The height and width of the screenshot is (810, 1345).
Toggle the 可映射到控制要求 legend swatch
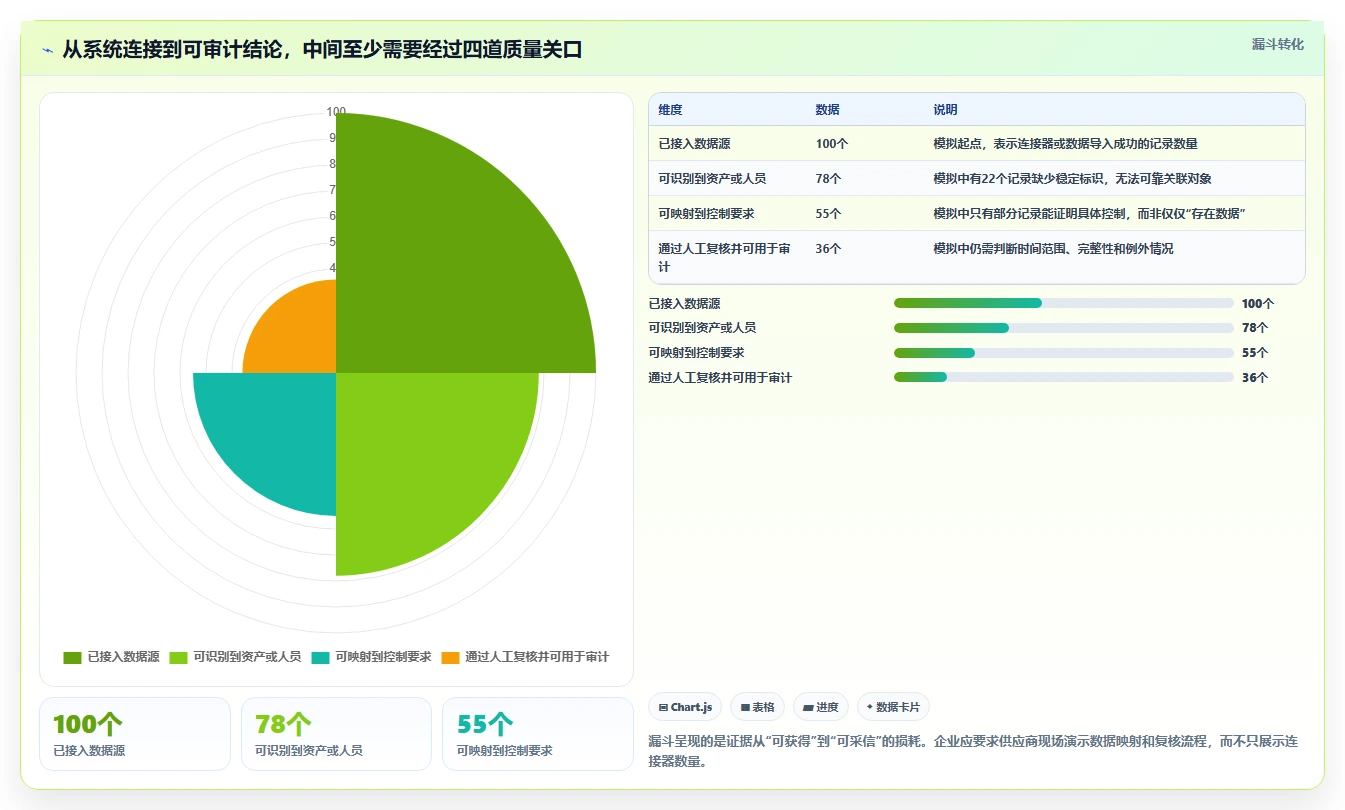pos(320,657)
